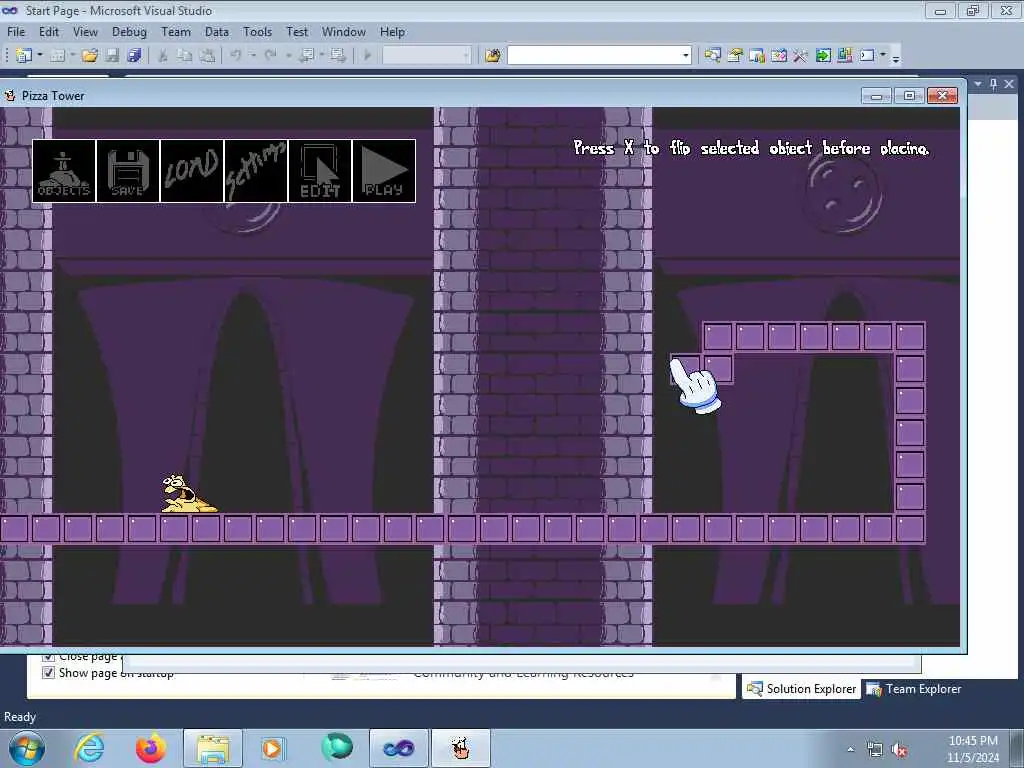Click the Find in Files icon
Image resolution: width=1024 pixels, height=768 pixels.
tap(493, 56)
